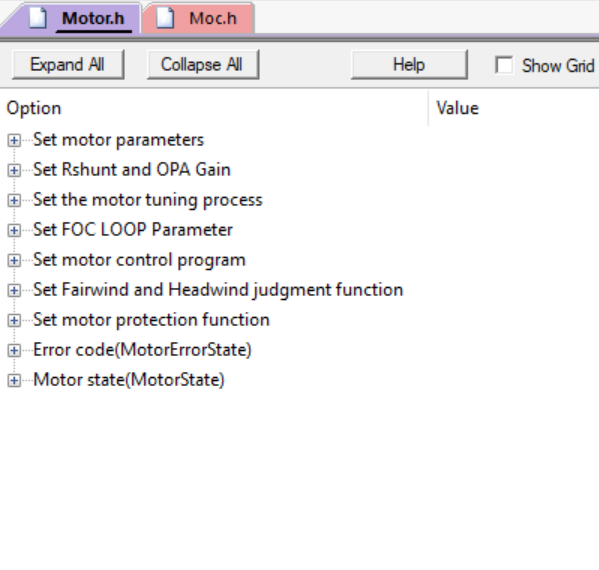Expand Set Rshunt and OPA Gain
This screenshot has width=599, height=570.
pos(14,170)
